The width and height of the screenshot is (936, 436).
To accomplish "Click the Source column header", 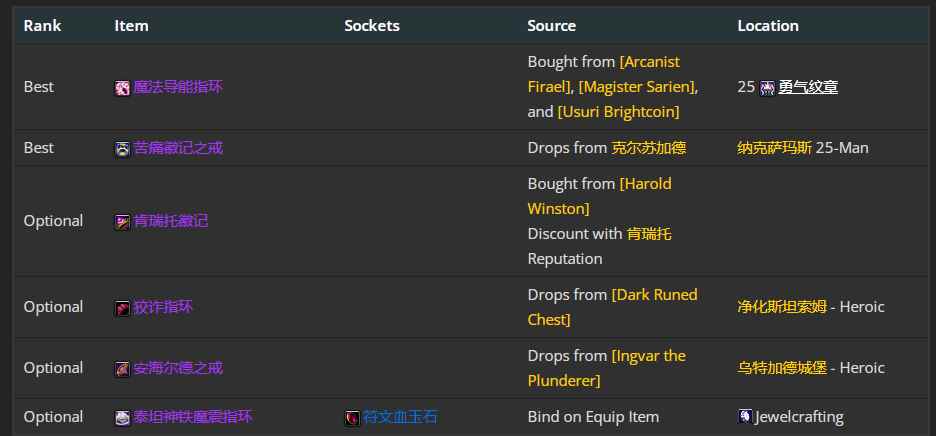I will click(x=552, y=26).
